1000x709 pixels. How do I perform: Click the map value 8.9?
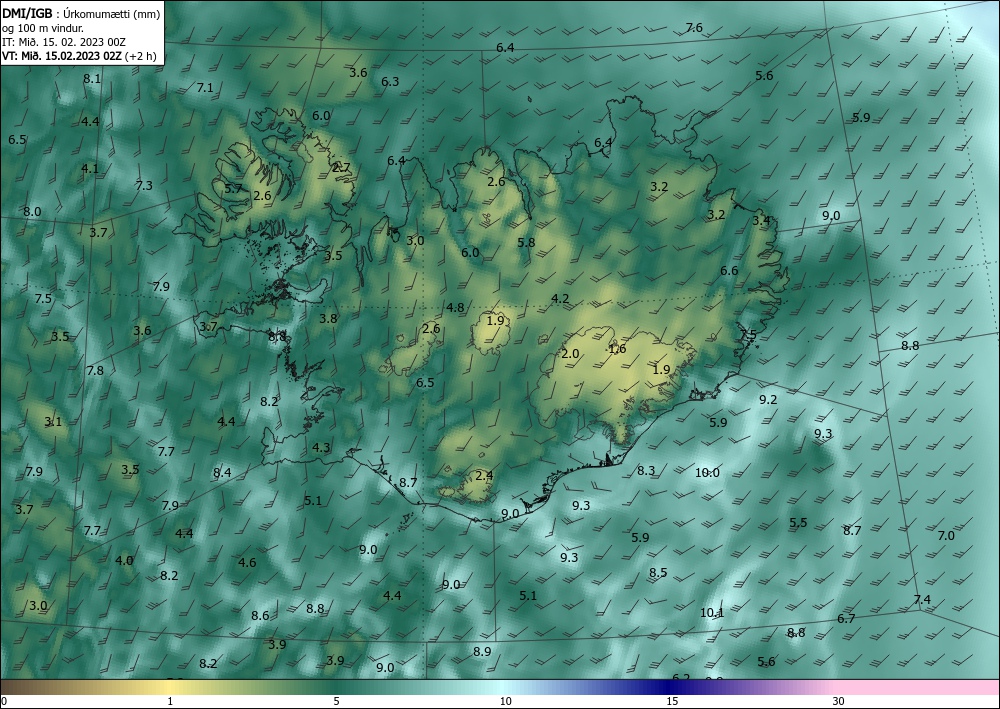tap(482, 652)
